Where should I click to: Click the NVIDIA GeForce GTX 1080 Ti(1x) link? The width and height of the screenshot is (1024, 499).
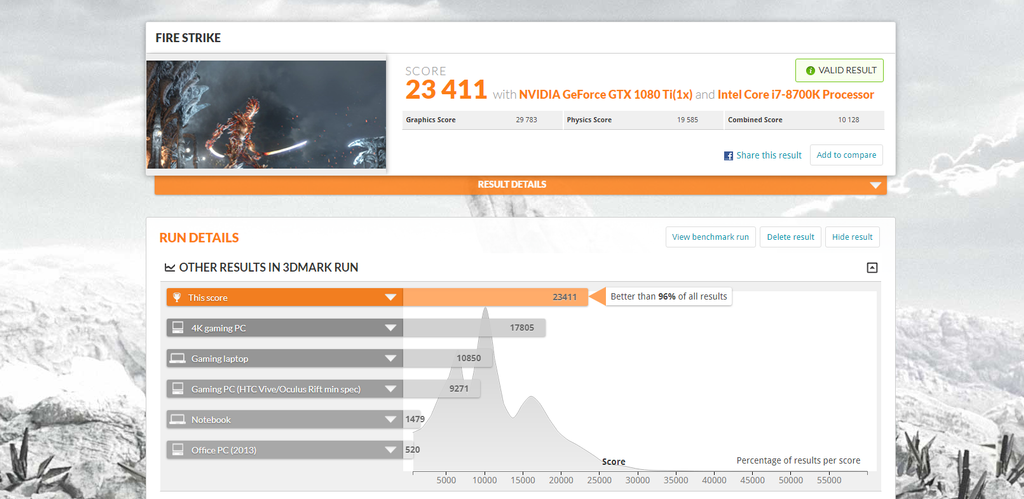tap(606, 95)
